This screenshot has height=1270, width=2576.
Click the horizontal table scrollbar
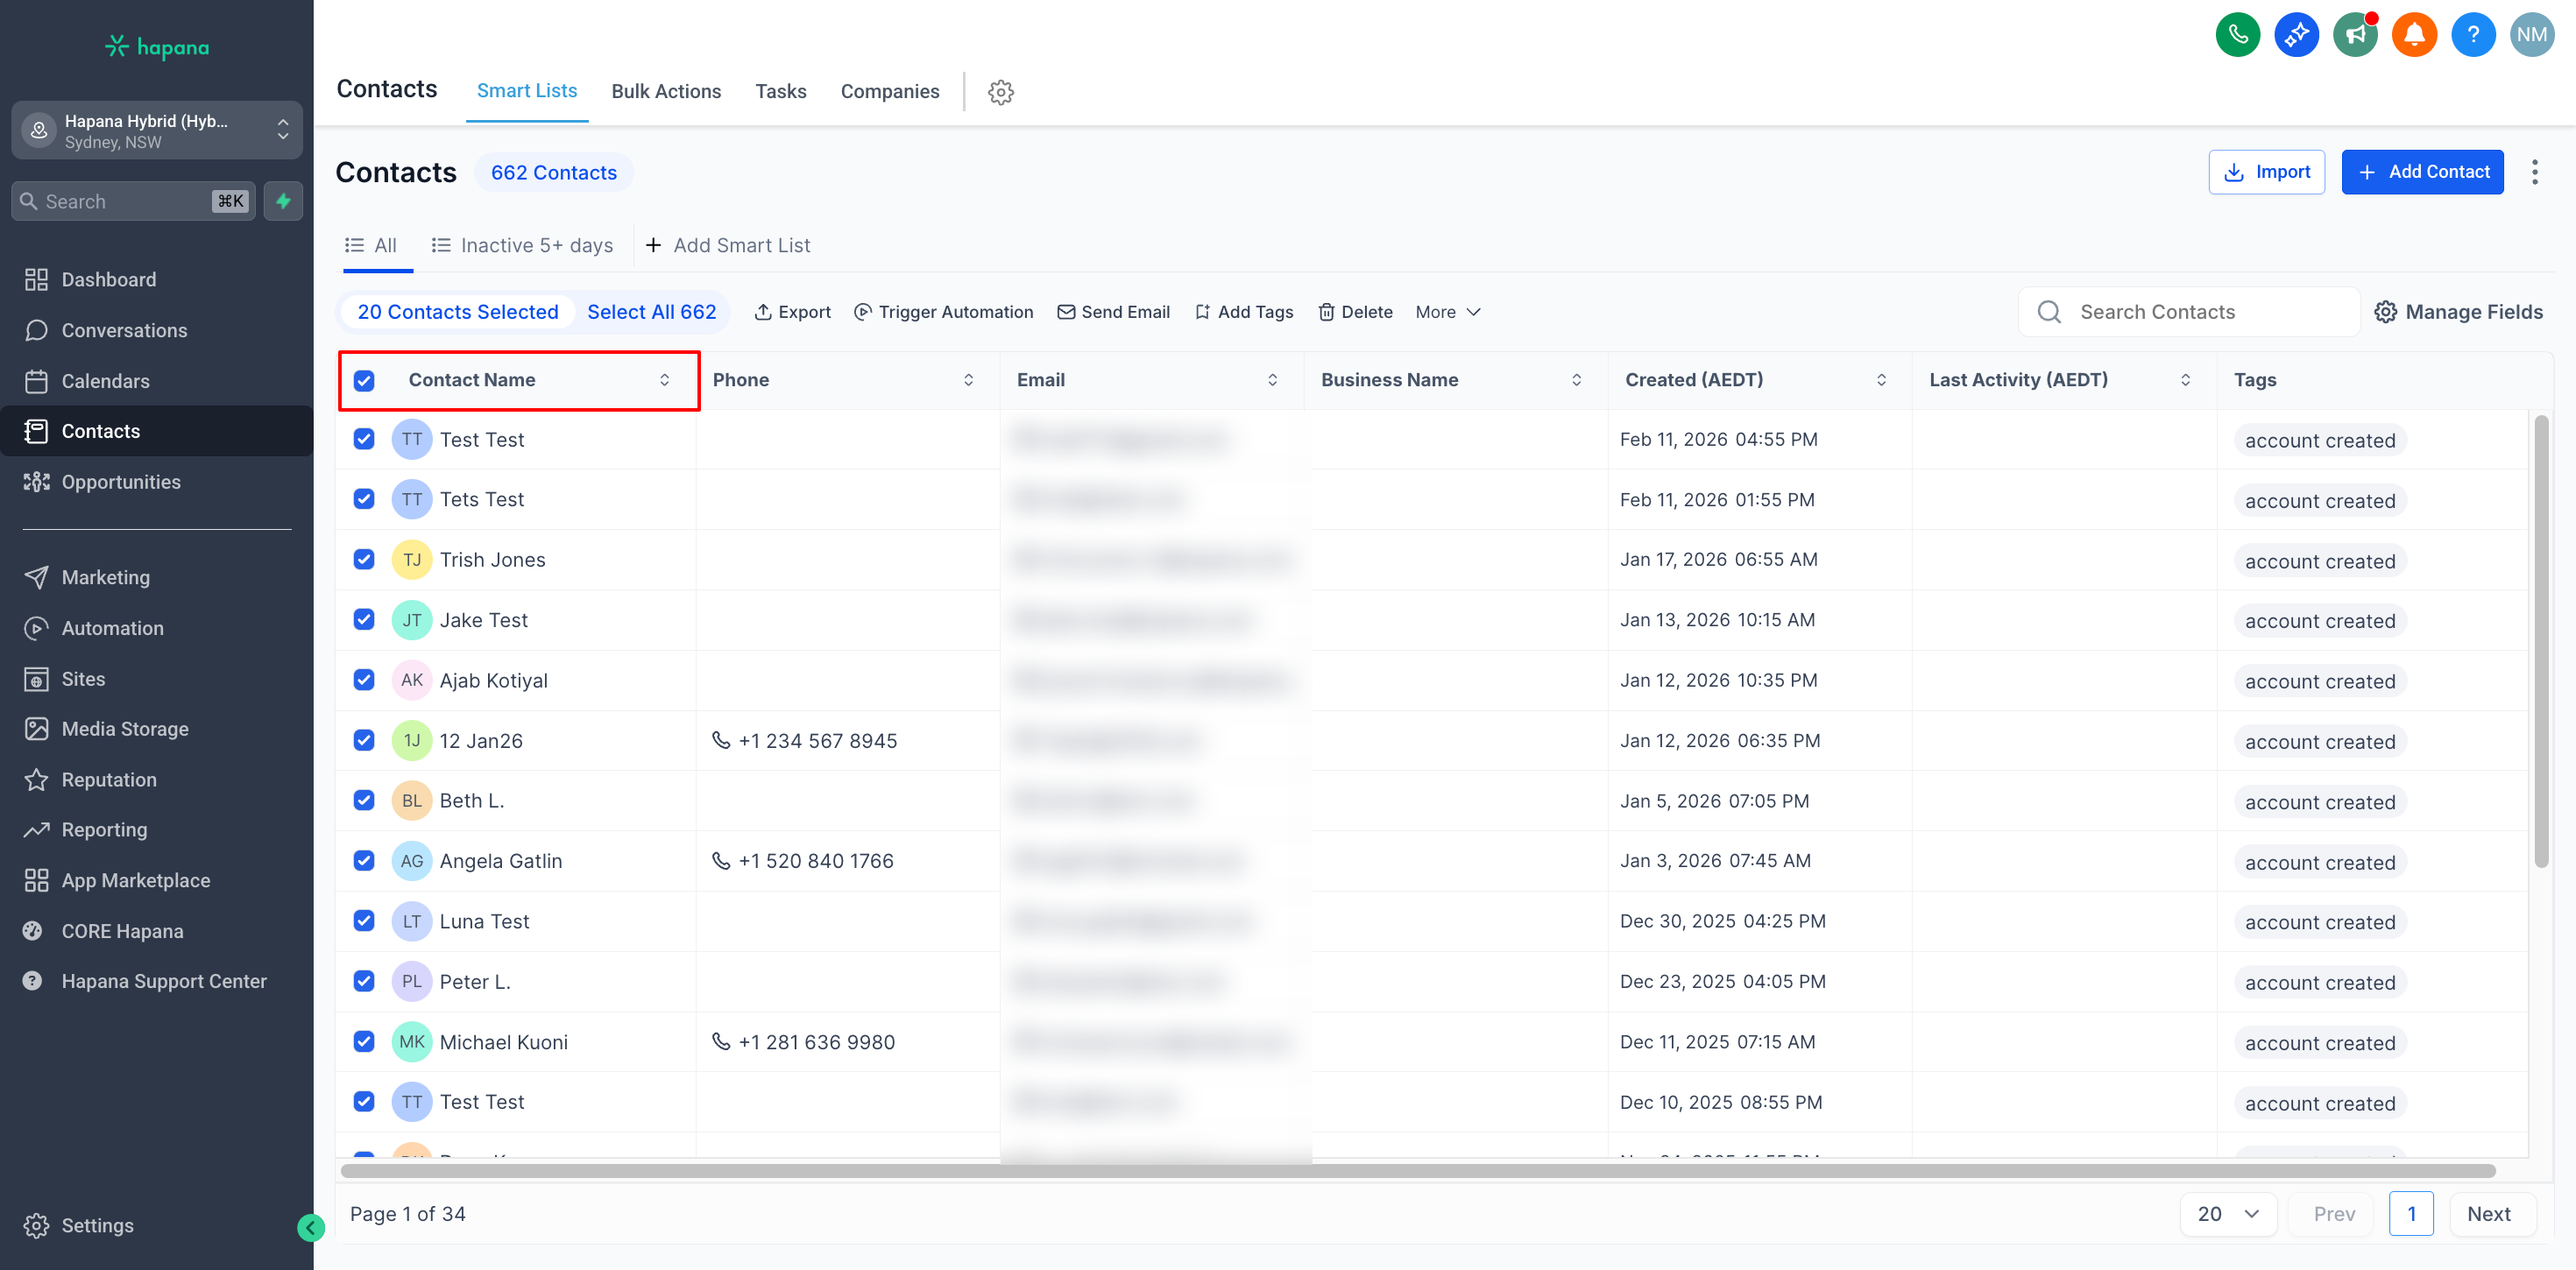click(1417, 1170)
